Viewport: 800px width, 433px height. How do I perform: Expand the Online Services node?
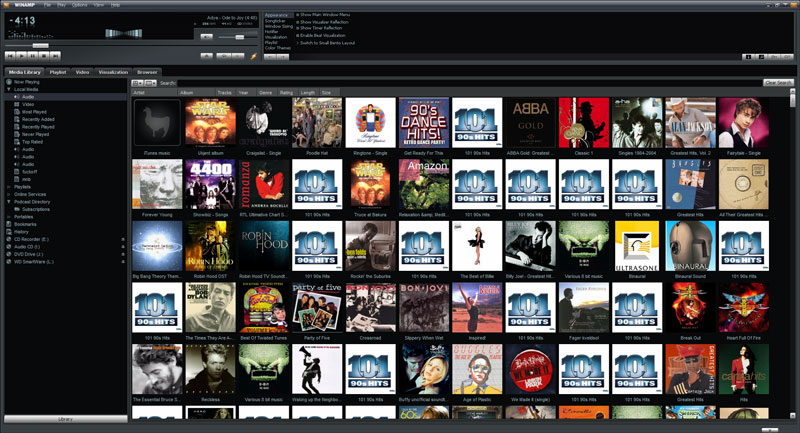(9, 194)
